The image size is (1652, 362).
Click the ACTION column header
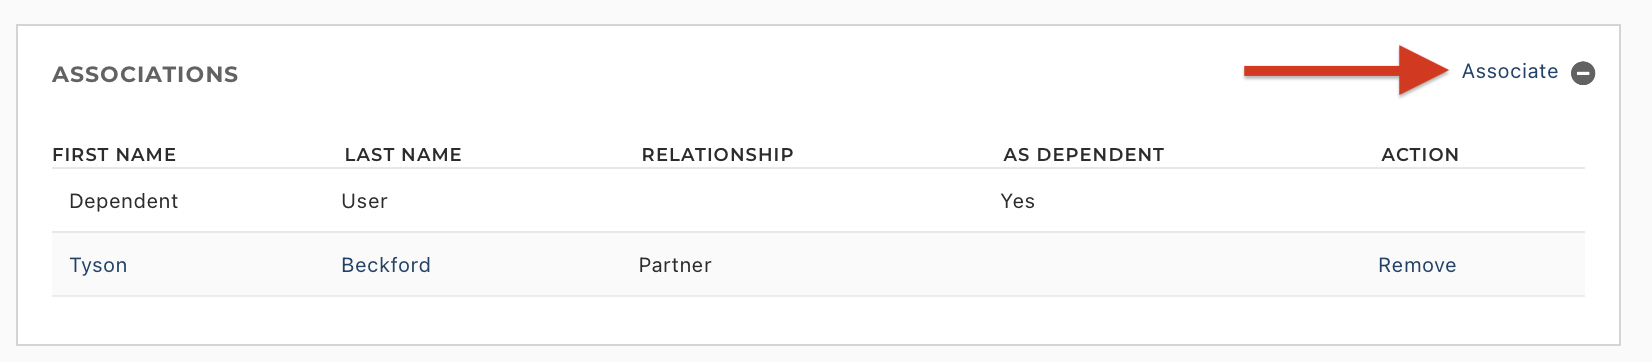pyautogui.click(x=1420, y=154)
